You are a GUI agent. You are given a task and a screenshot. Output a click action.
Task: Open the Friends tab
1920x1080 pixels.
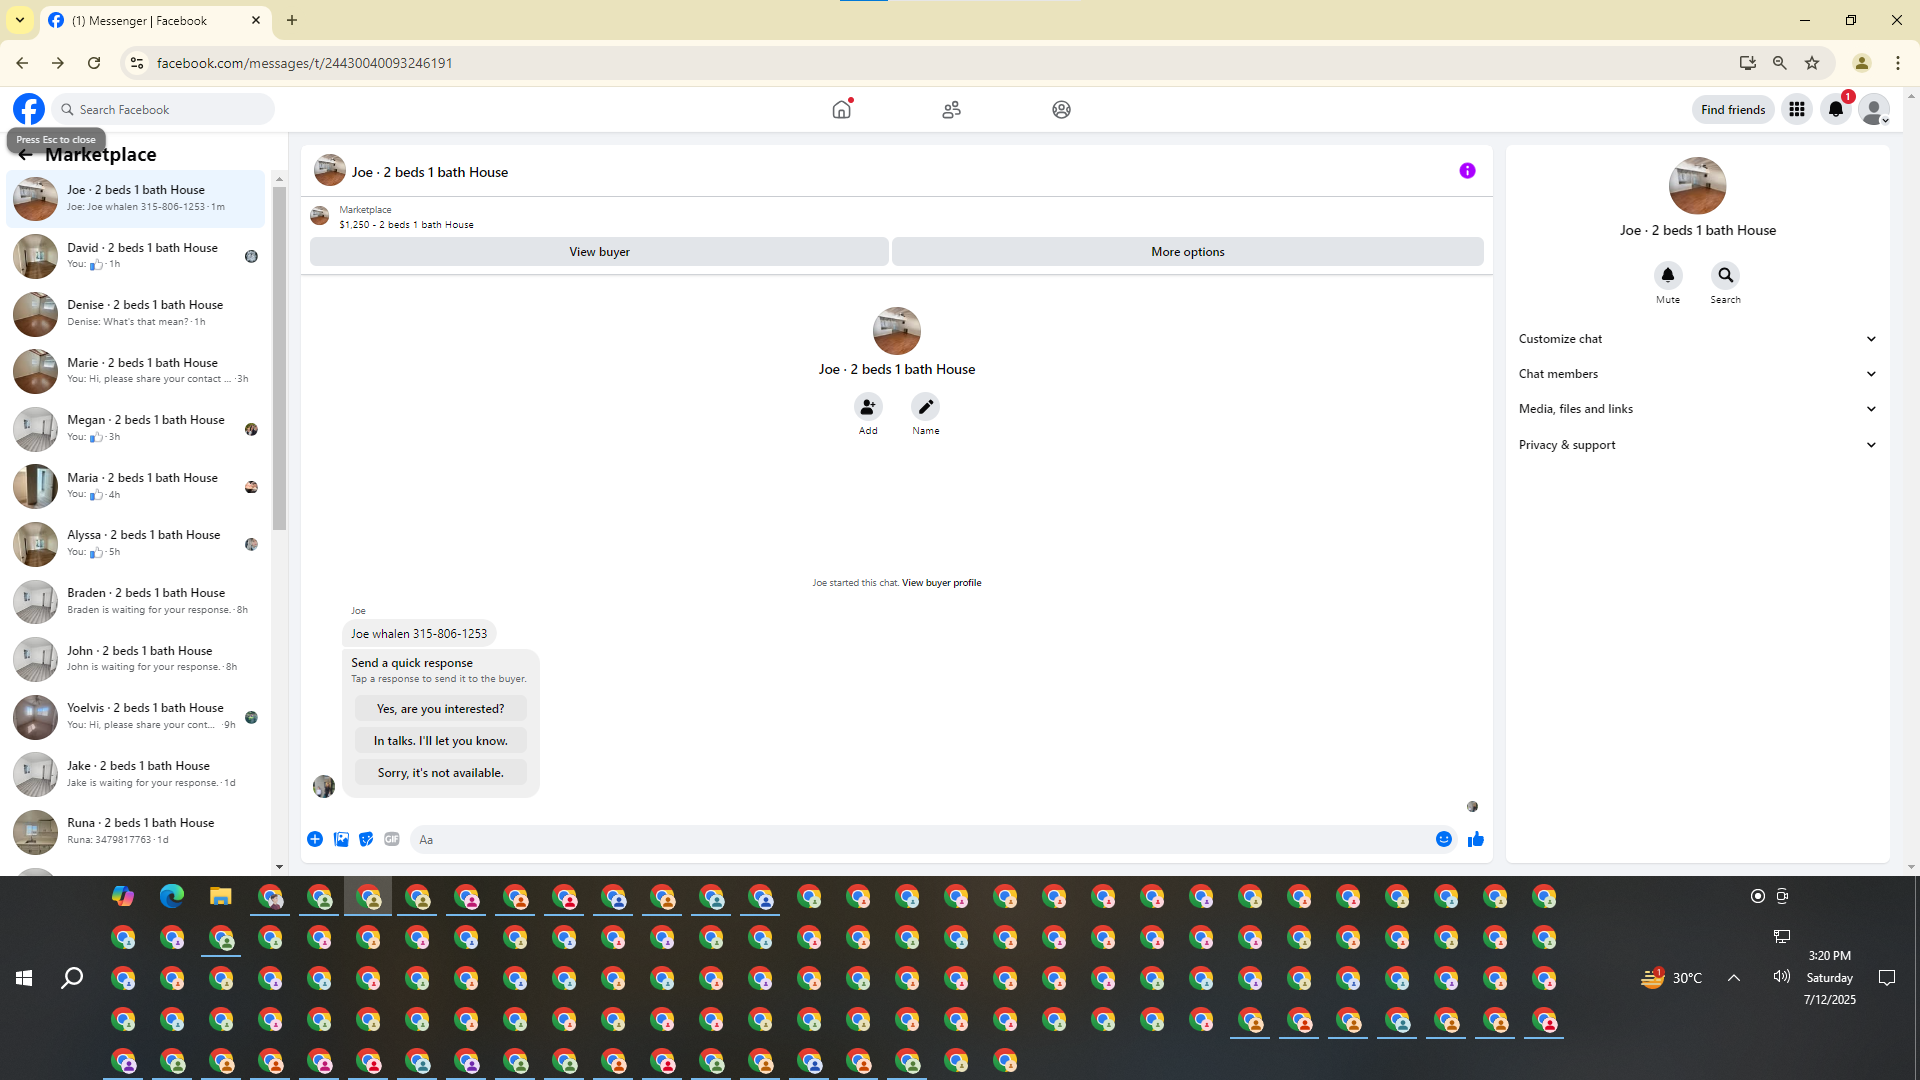point(951,110)
